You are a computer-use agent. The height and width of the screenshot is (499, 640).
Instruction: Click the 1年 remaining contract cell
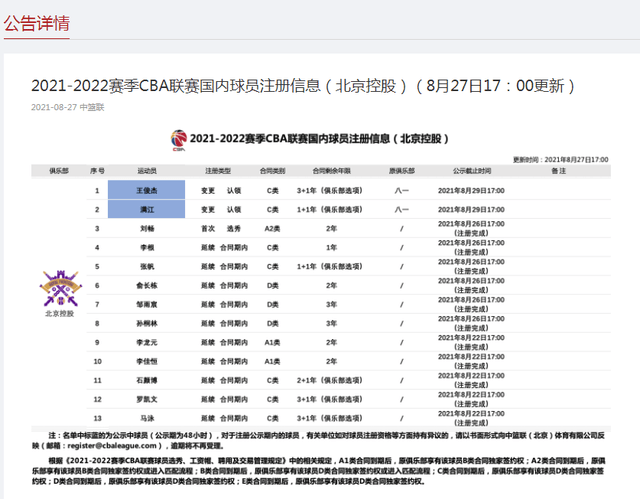coord(331,248)
